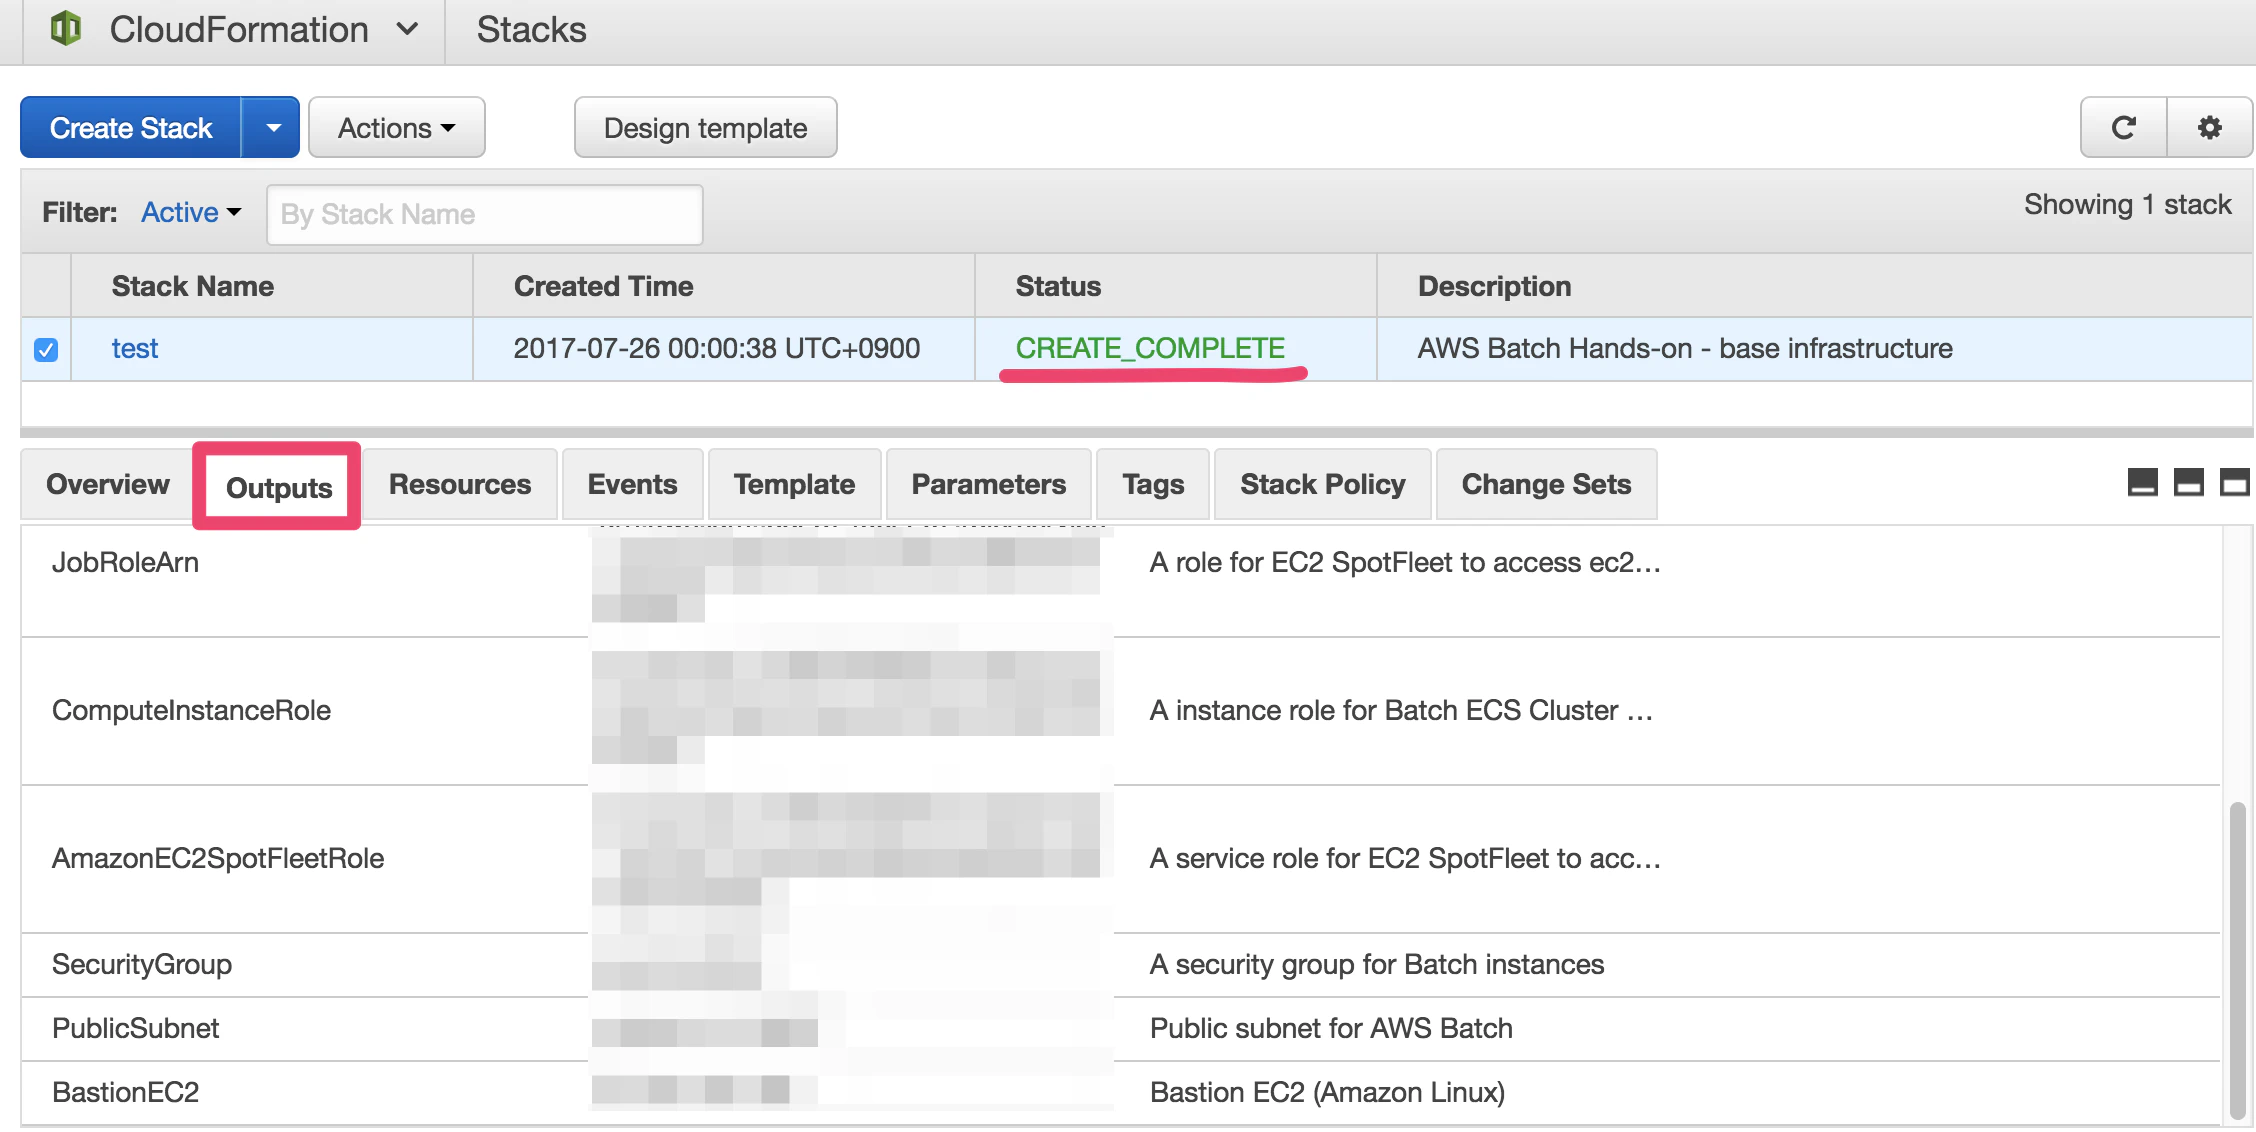The image size is (2256, 1132).
Task: Switch to the Tags tab
Action: pos(1153,484)
